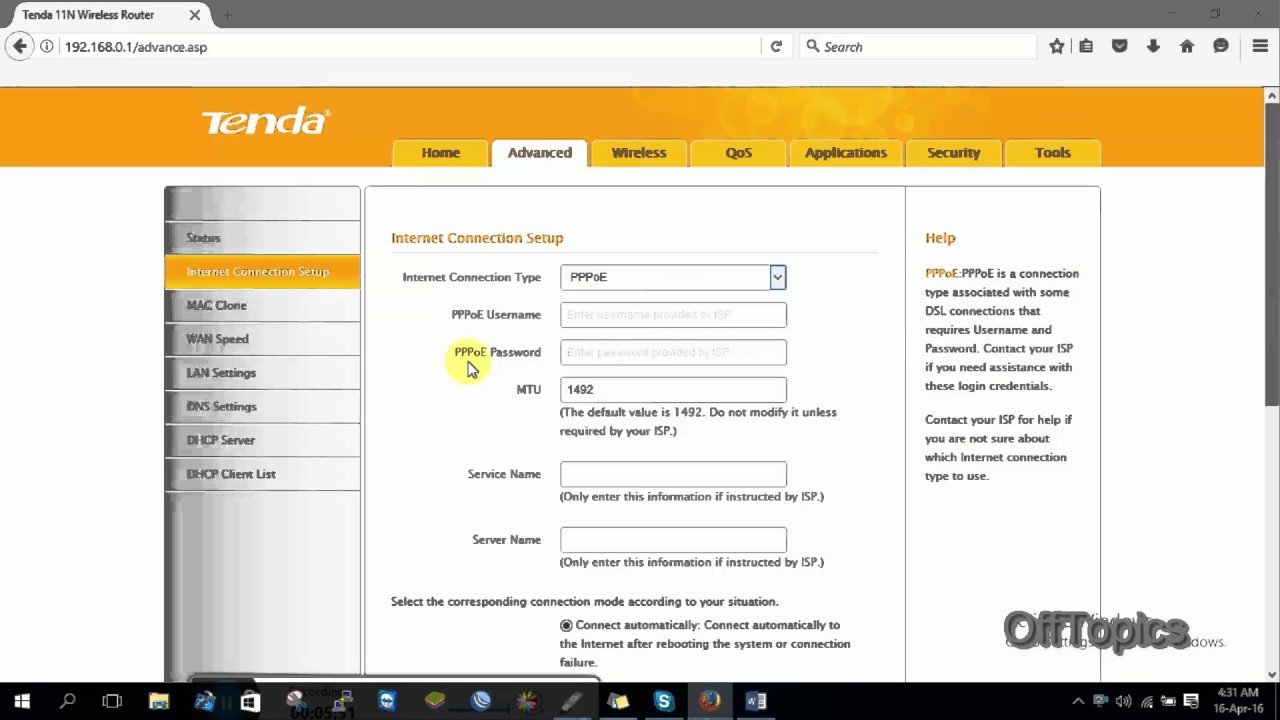Open the Security tab
1280x720 pixels.
954,153
